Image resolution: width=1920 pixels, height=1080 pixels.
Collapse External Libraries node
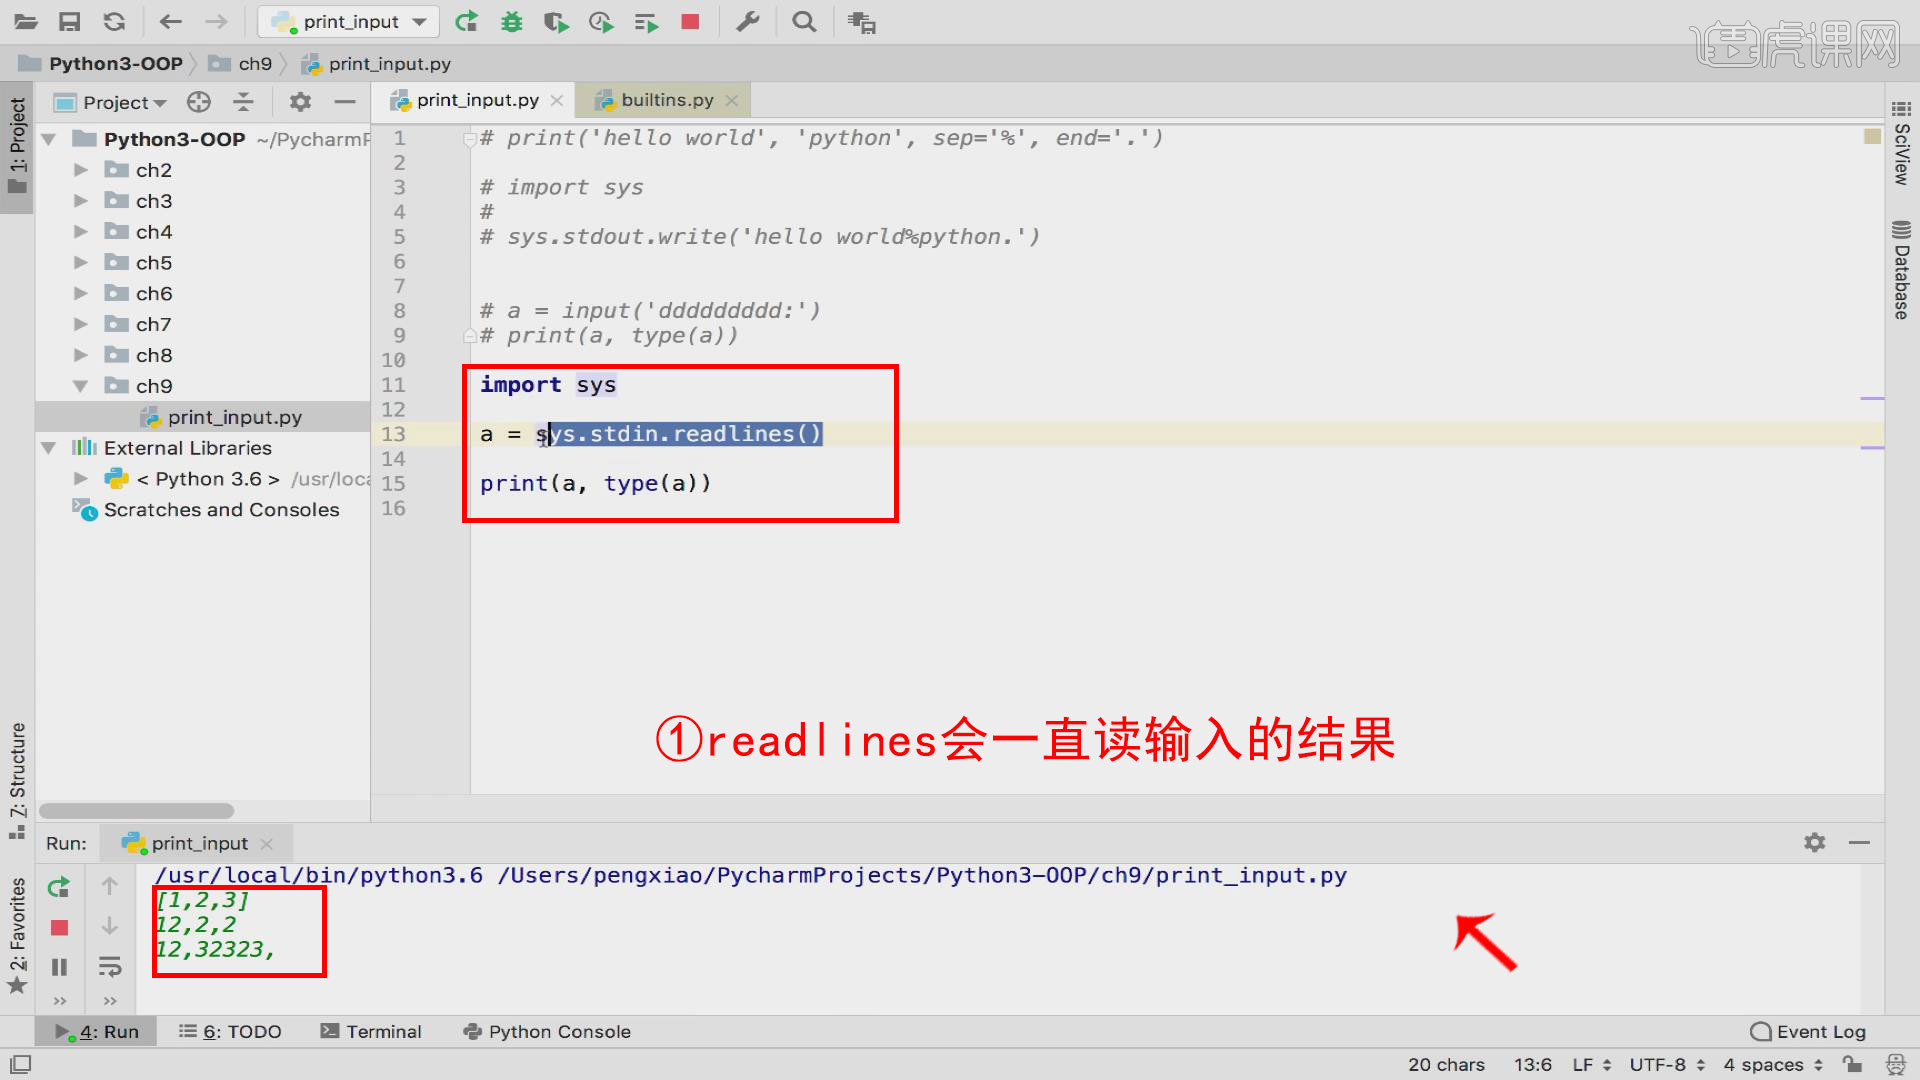tap(48, 448)
